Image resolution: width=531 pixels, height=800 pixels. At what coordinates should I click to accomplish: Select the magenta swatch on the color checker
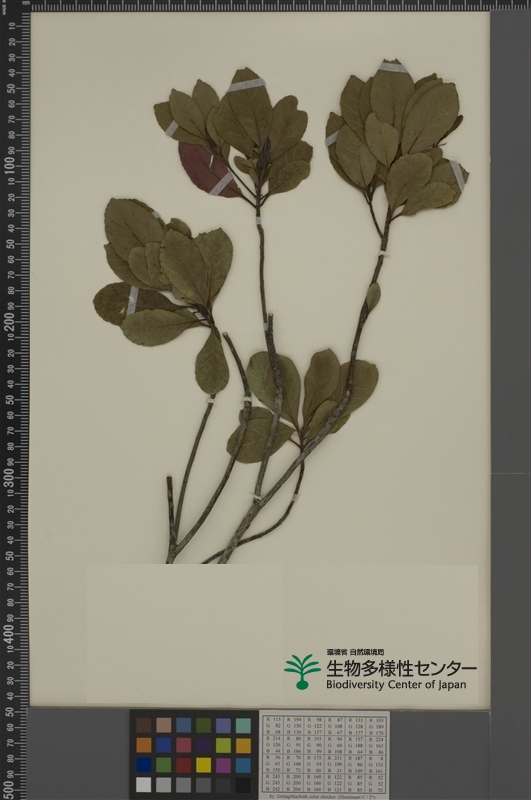click(x=223, y=765)
